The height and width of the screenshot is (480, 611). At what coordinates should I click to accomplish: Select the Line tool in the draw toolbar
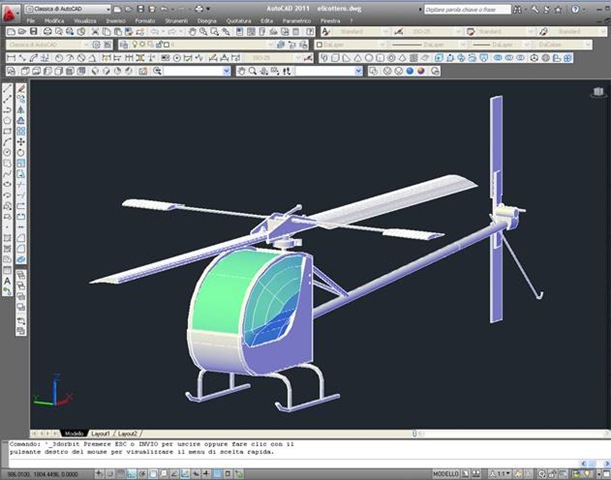tap(8, 88)
